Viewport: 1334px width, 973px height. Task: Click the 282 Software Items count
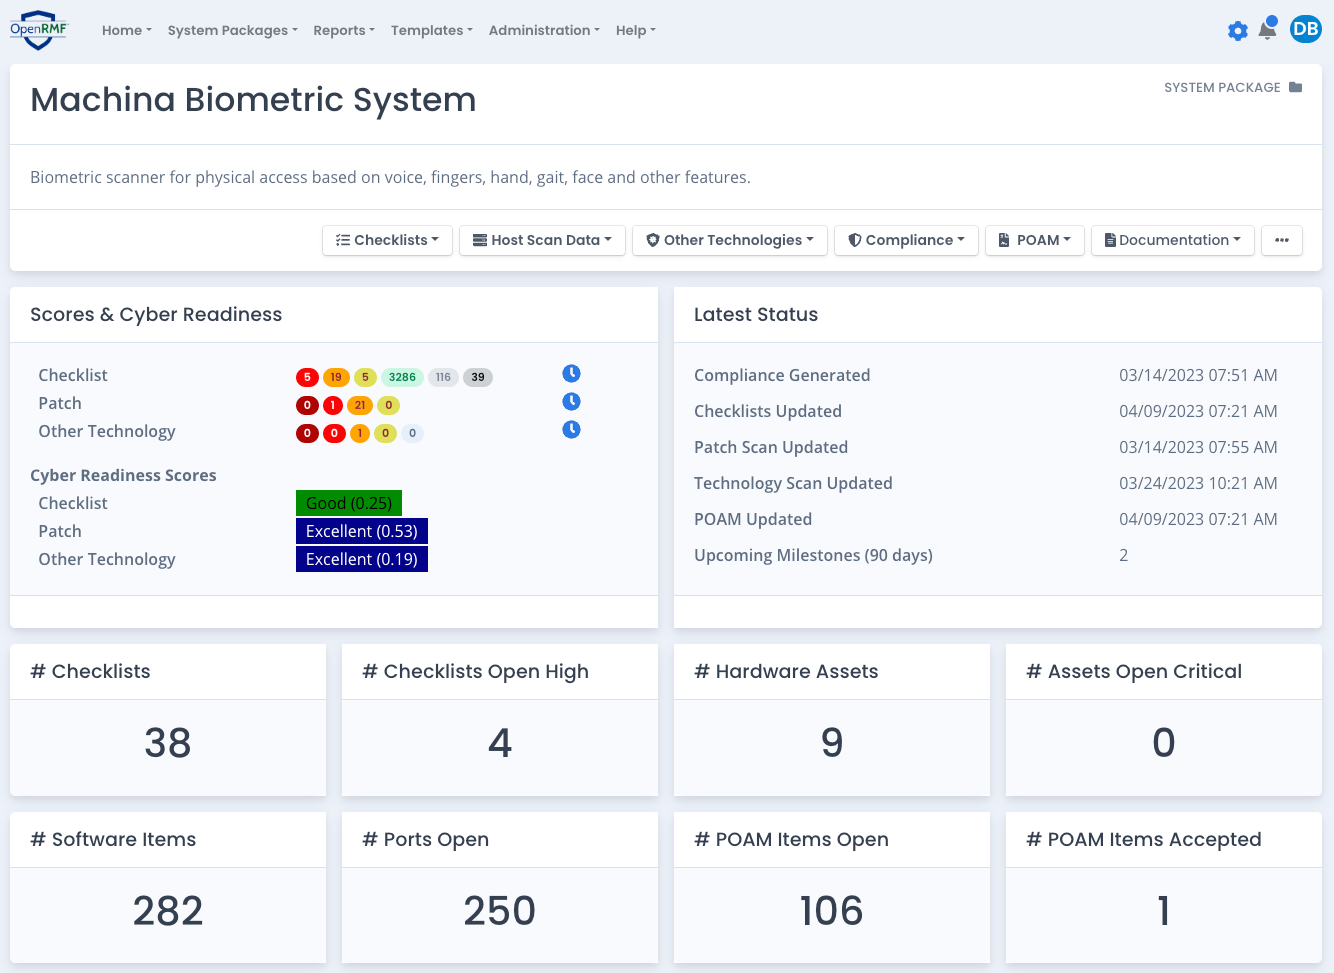click(x=168, y=911)
